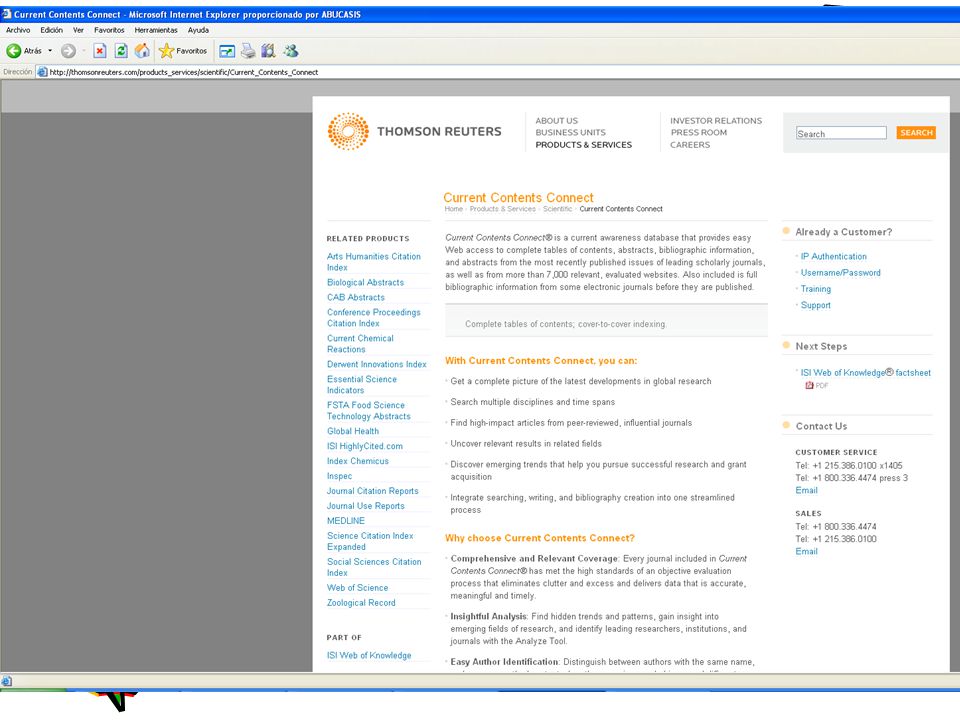Open the Ver menu
Screen dimensions: 960x720
78,30
